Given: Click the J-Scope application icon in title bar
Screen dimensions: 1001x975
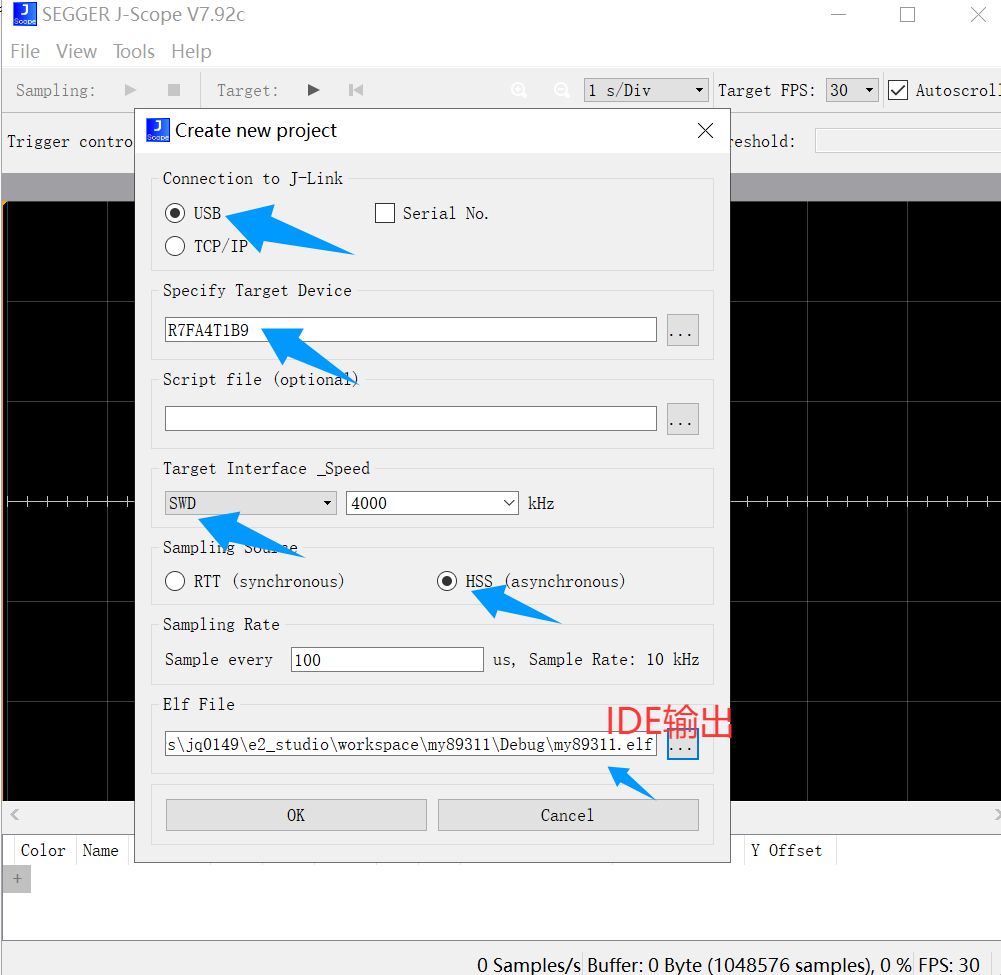Looking at the screenshot, I should [x=25, y=14].
